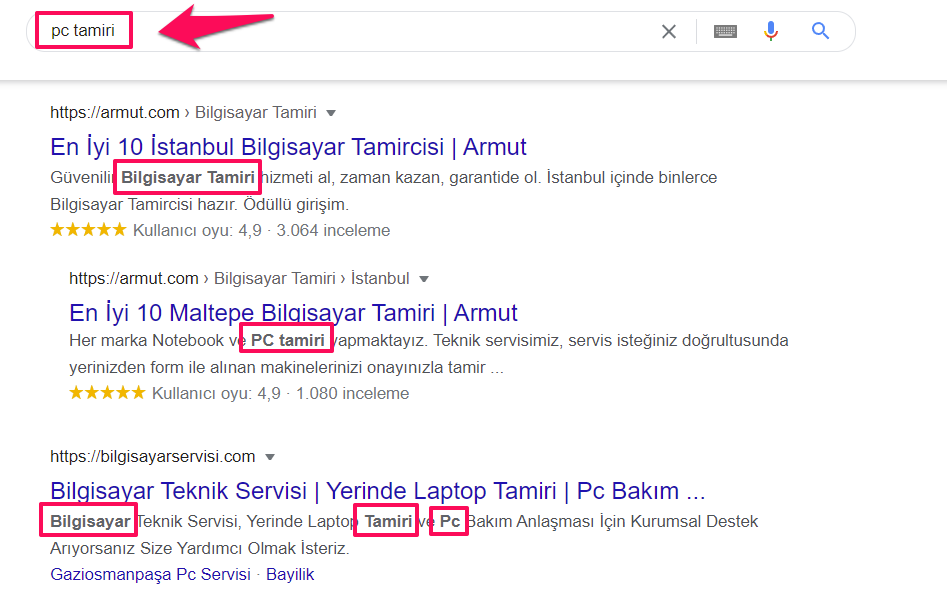Image resolution: width=947 pixels, height=610 pixels.
Task: Click the 'https://armut.com › Bilgisayar Tamiri › İstanbul' breadcrumb
Action: [239, 278]
